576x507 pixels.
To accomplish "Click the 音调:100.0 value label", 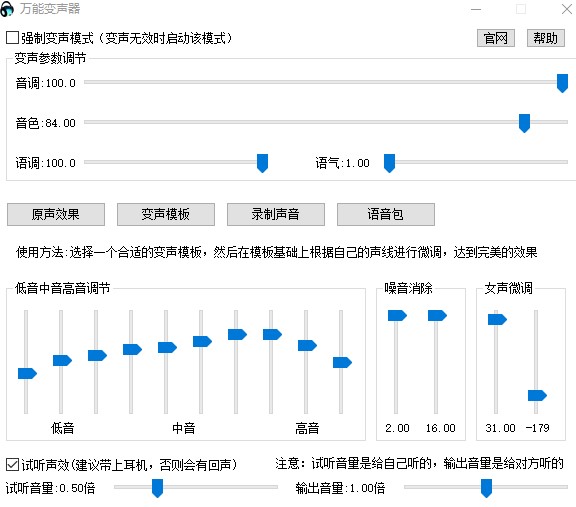I will click(x=46, y=83).
